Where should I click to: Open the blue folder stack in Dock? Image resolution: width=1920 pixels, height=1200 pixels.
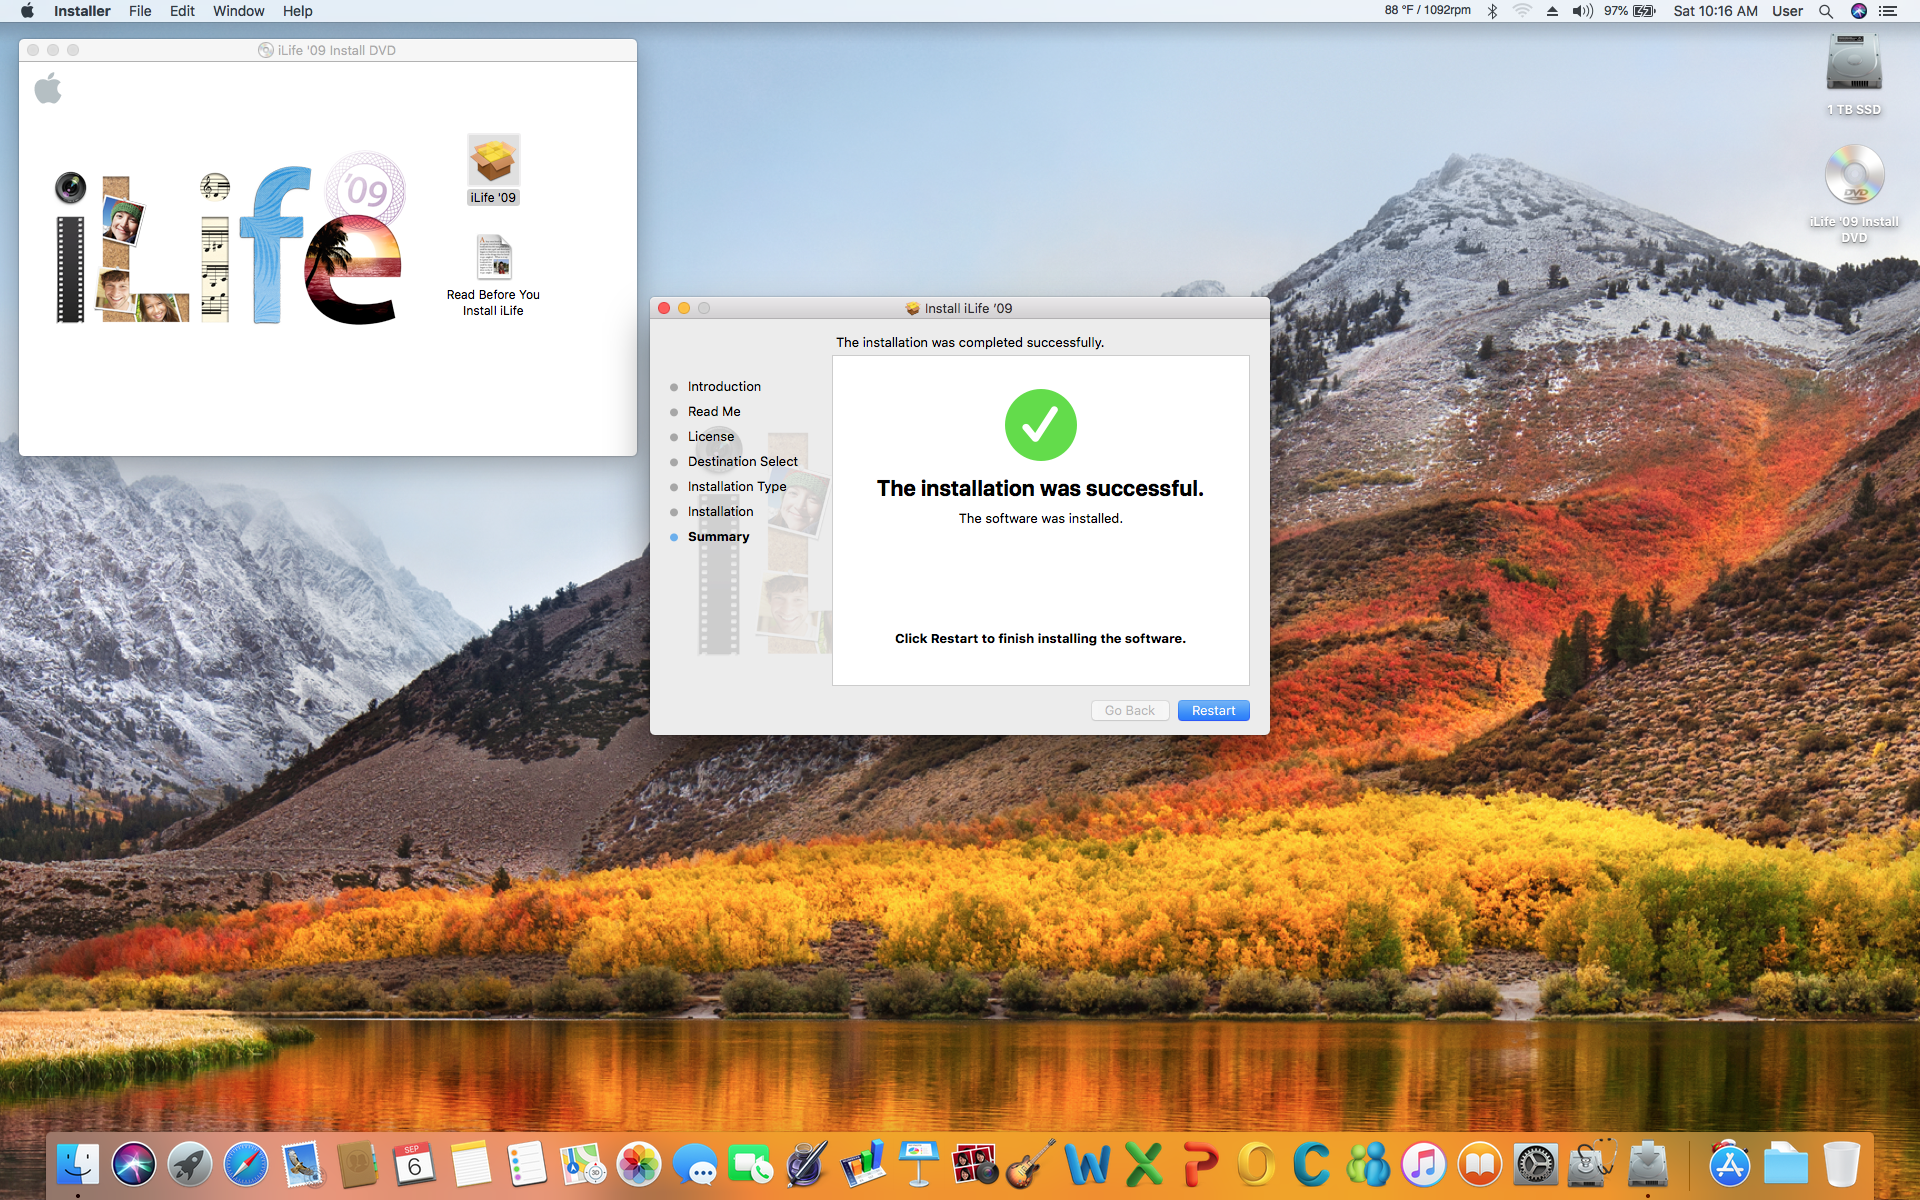(1786, 1164)
